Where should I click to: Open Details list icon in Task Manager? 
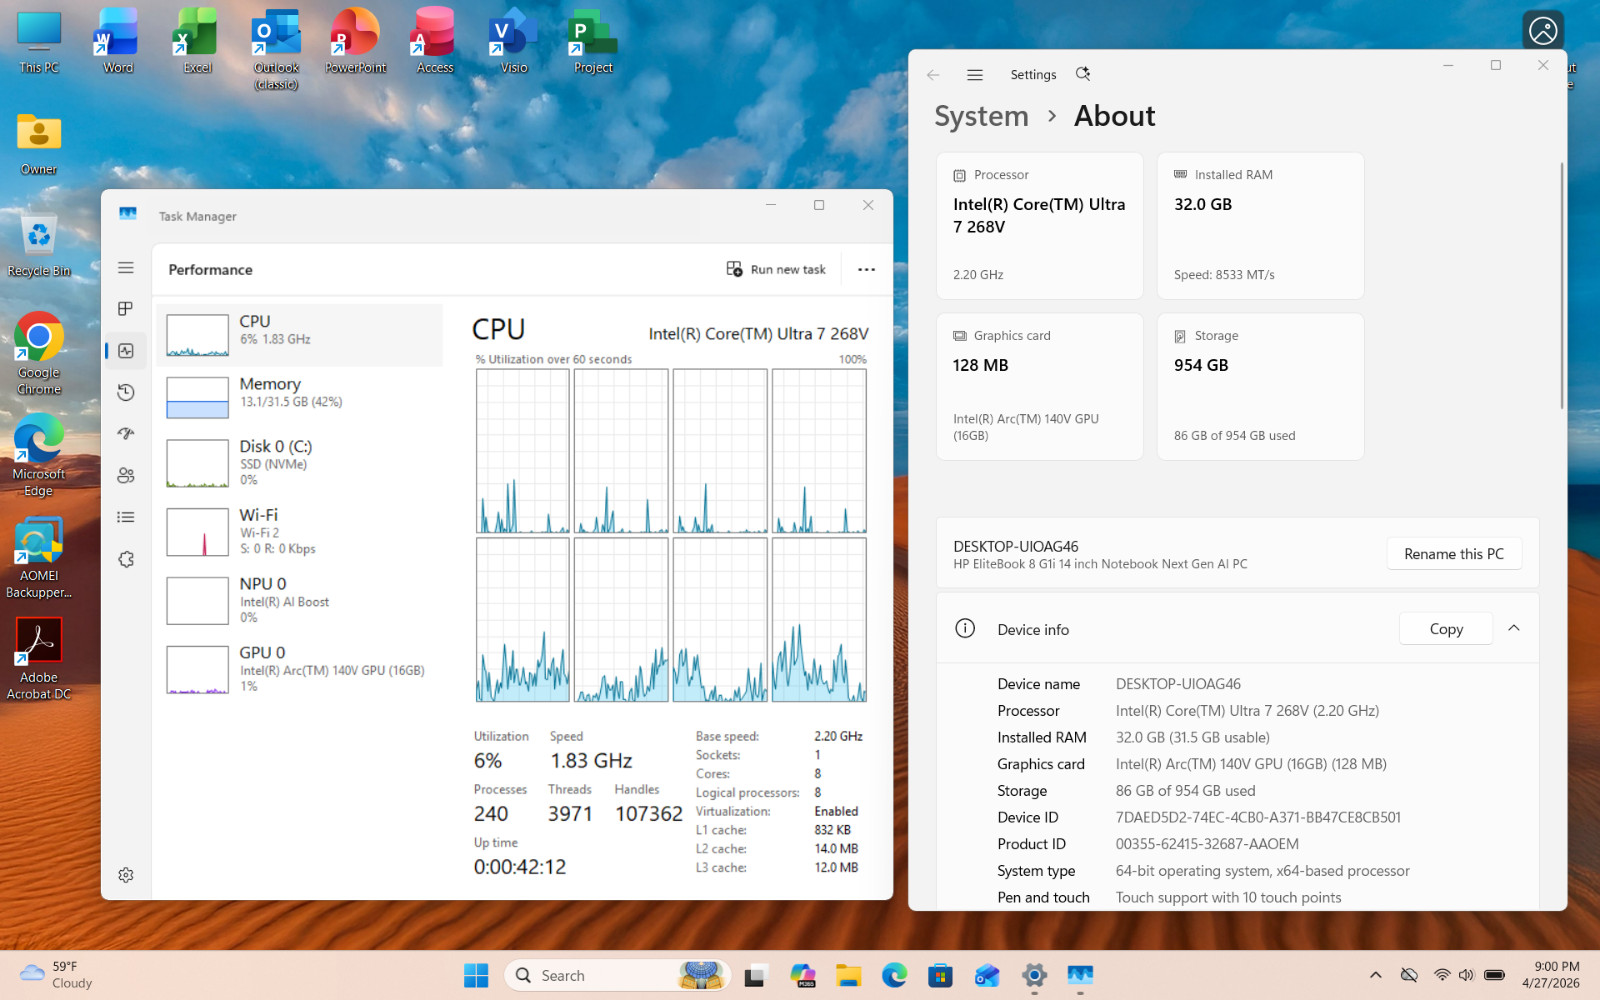pos(126,517)
